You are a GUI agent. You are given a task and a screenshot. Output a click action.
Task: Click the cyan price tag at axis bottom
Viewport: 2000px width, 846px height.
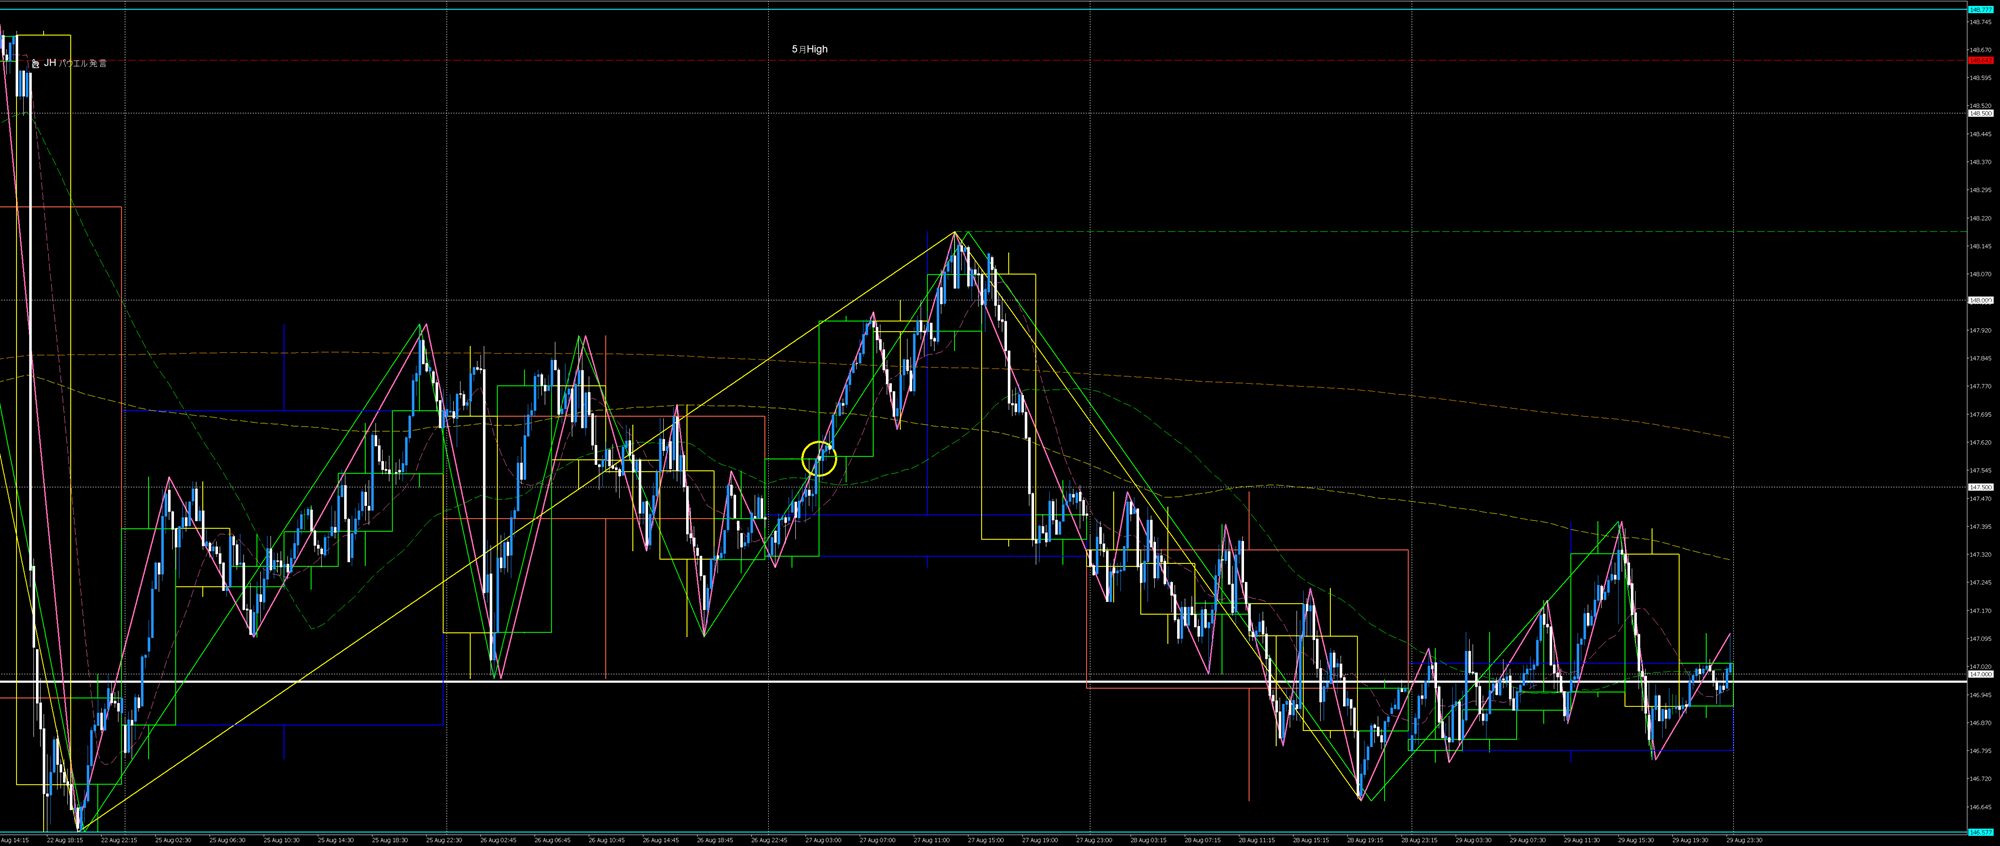pyautogui.click(x=1980, y=832)
